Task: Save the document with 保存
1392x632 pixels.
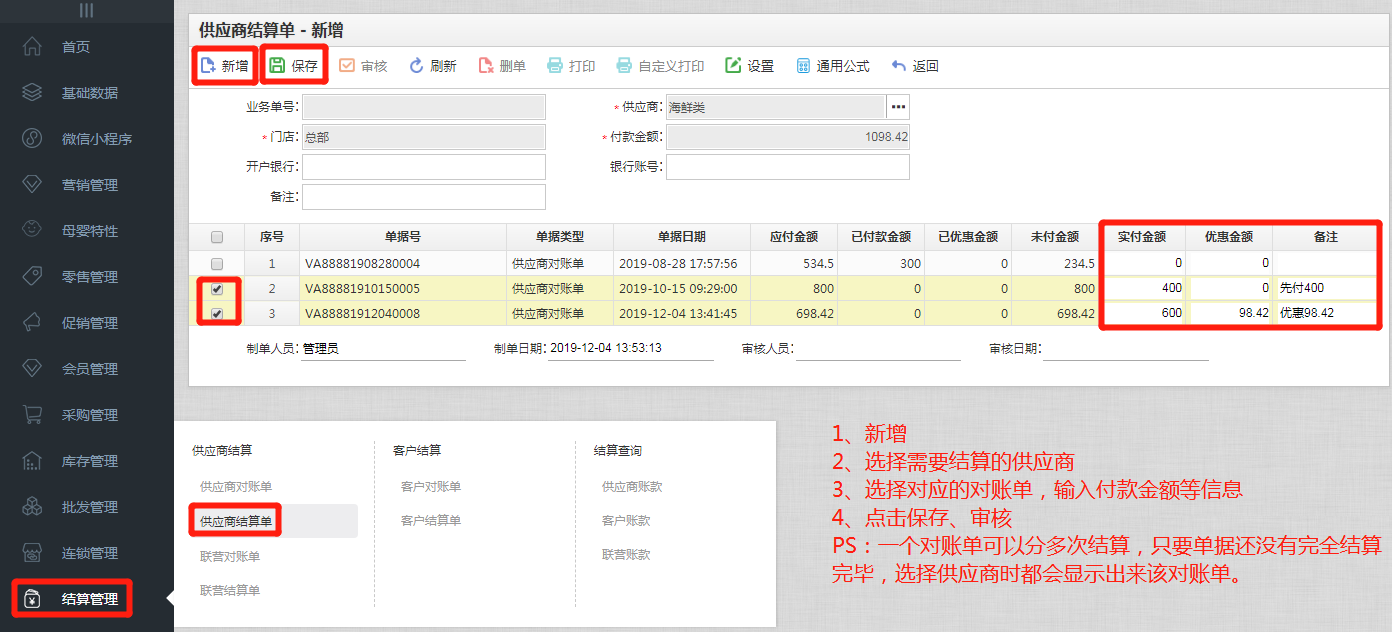Action: [293, 66]
